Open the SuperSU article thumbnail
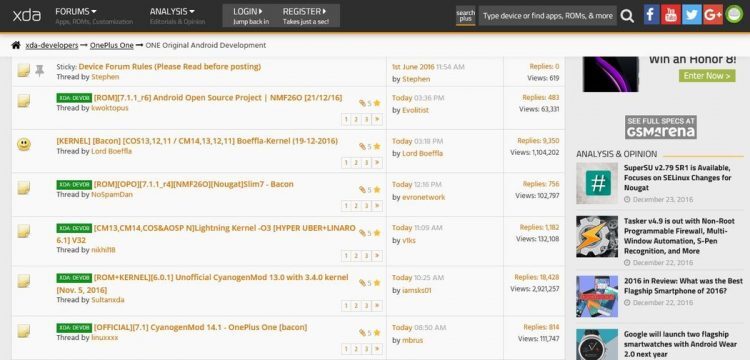Screen dimensions: 750x360 (597, 183)
